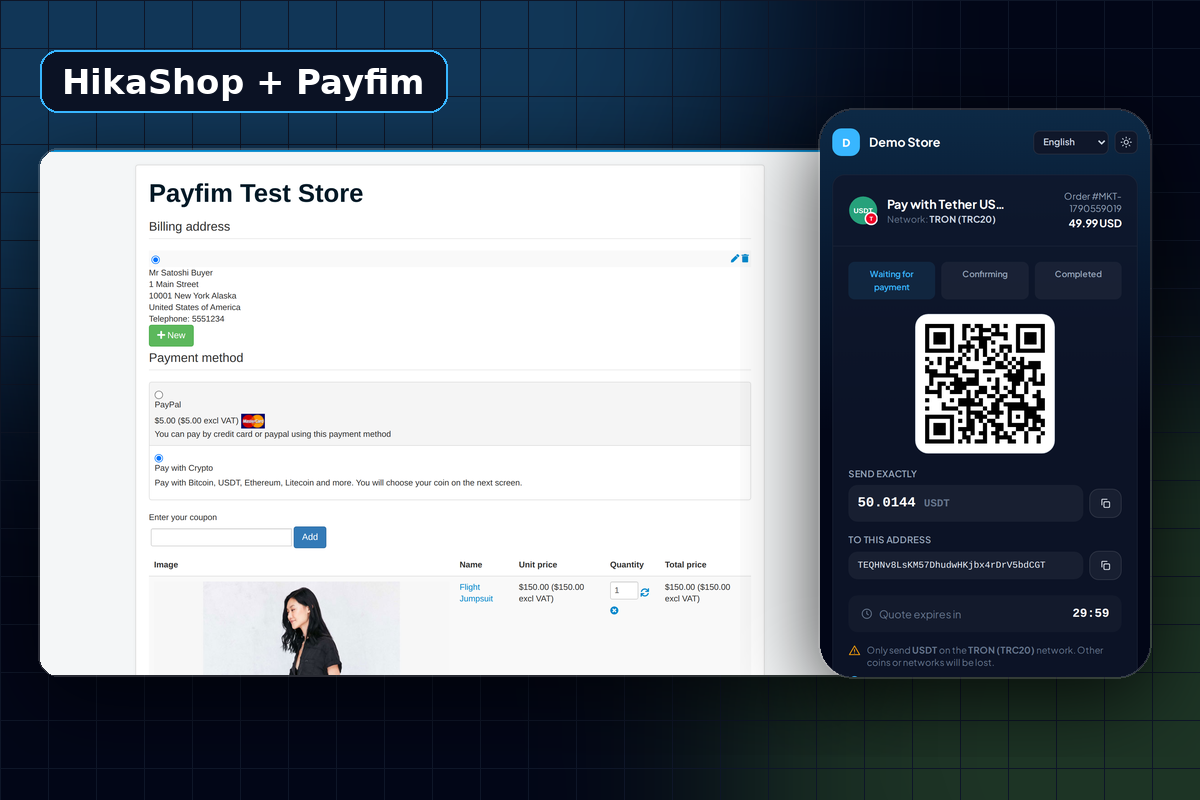Open the English language dropdown

pos(1071,142)
